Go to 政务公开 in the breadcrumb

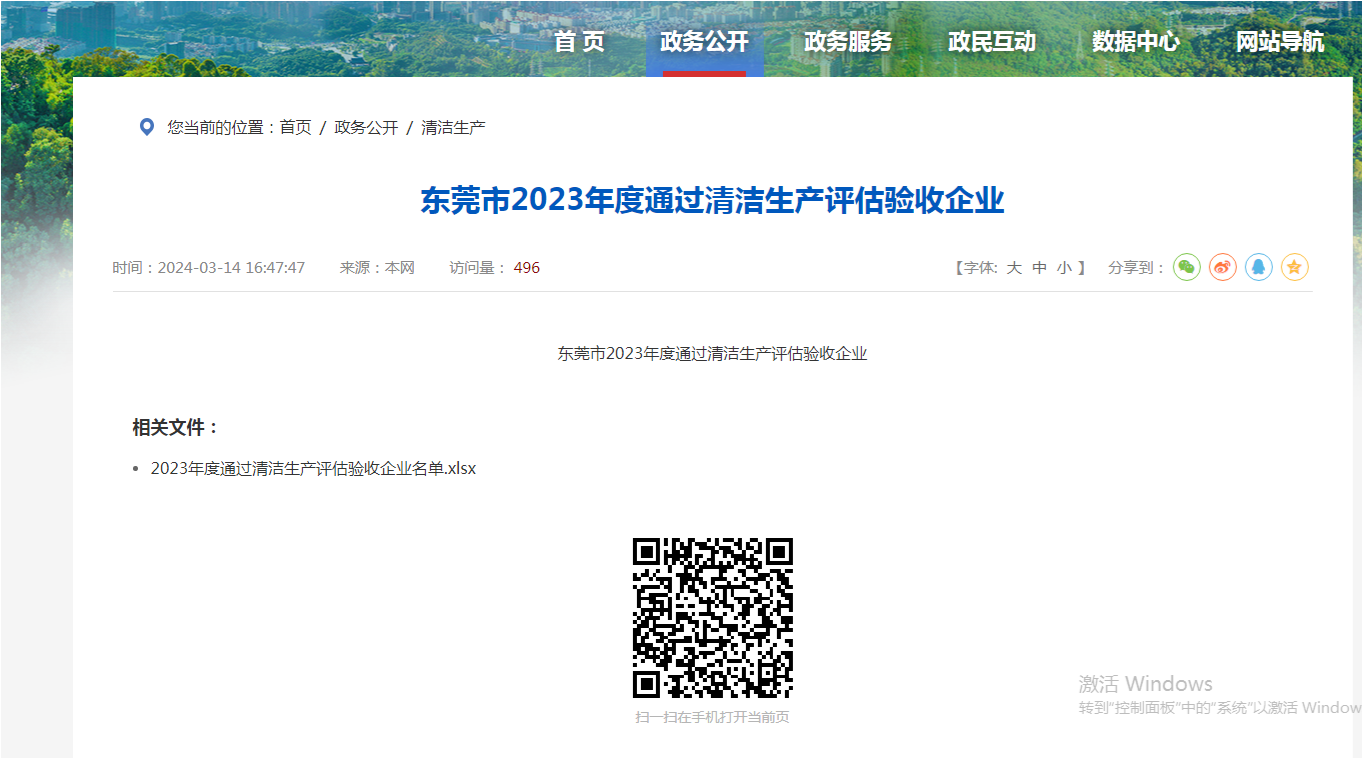366,127
